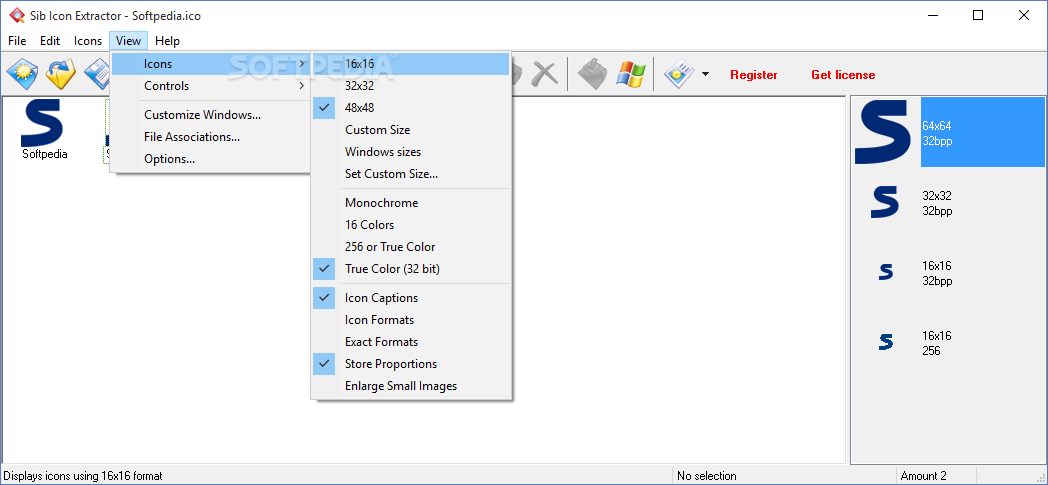The width and height of the screenshot is (1048, 485).
Task: Click the new icon collection toolbar icon
Action: (x=23, y=73)
